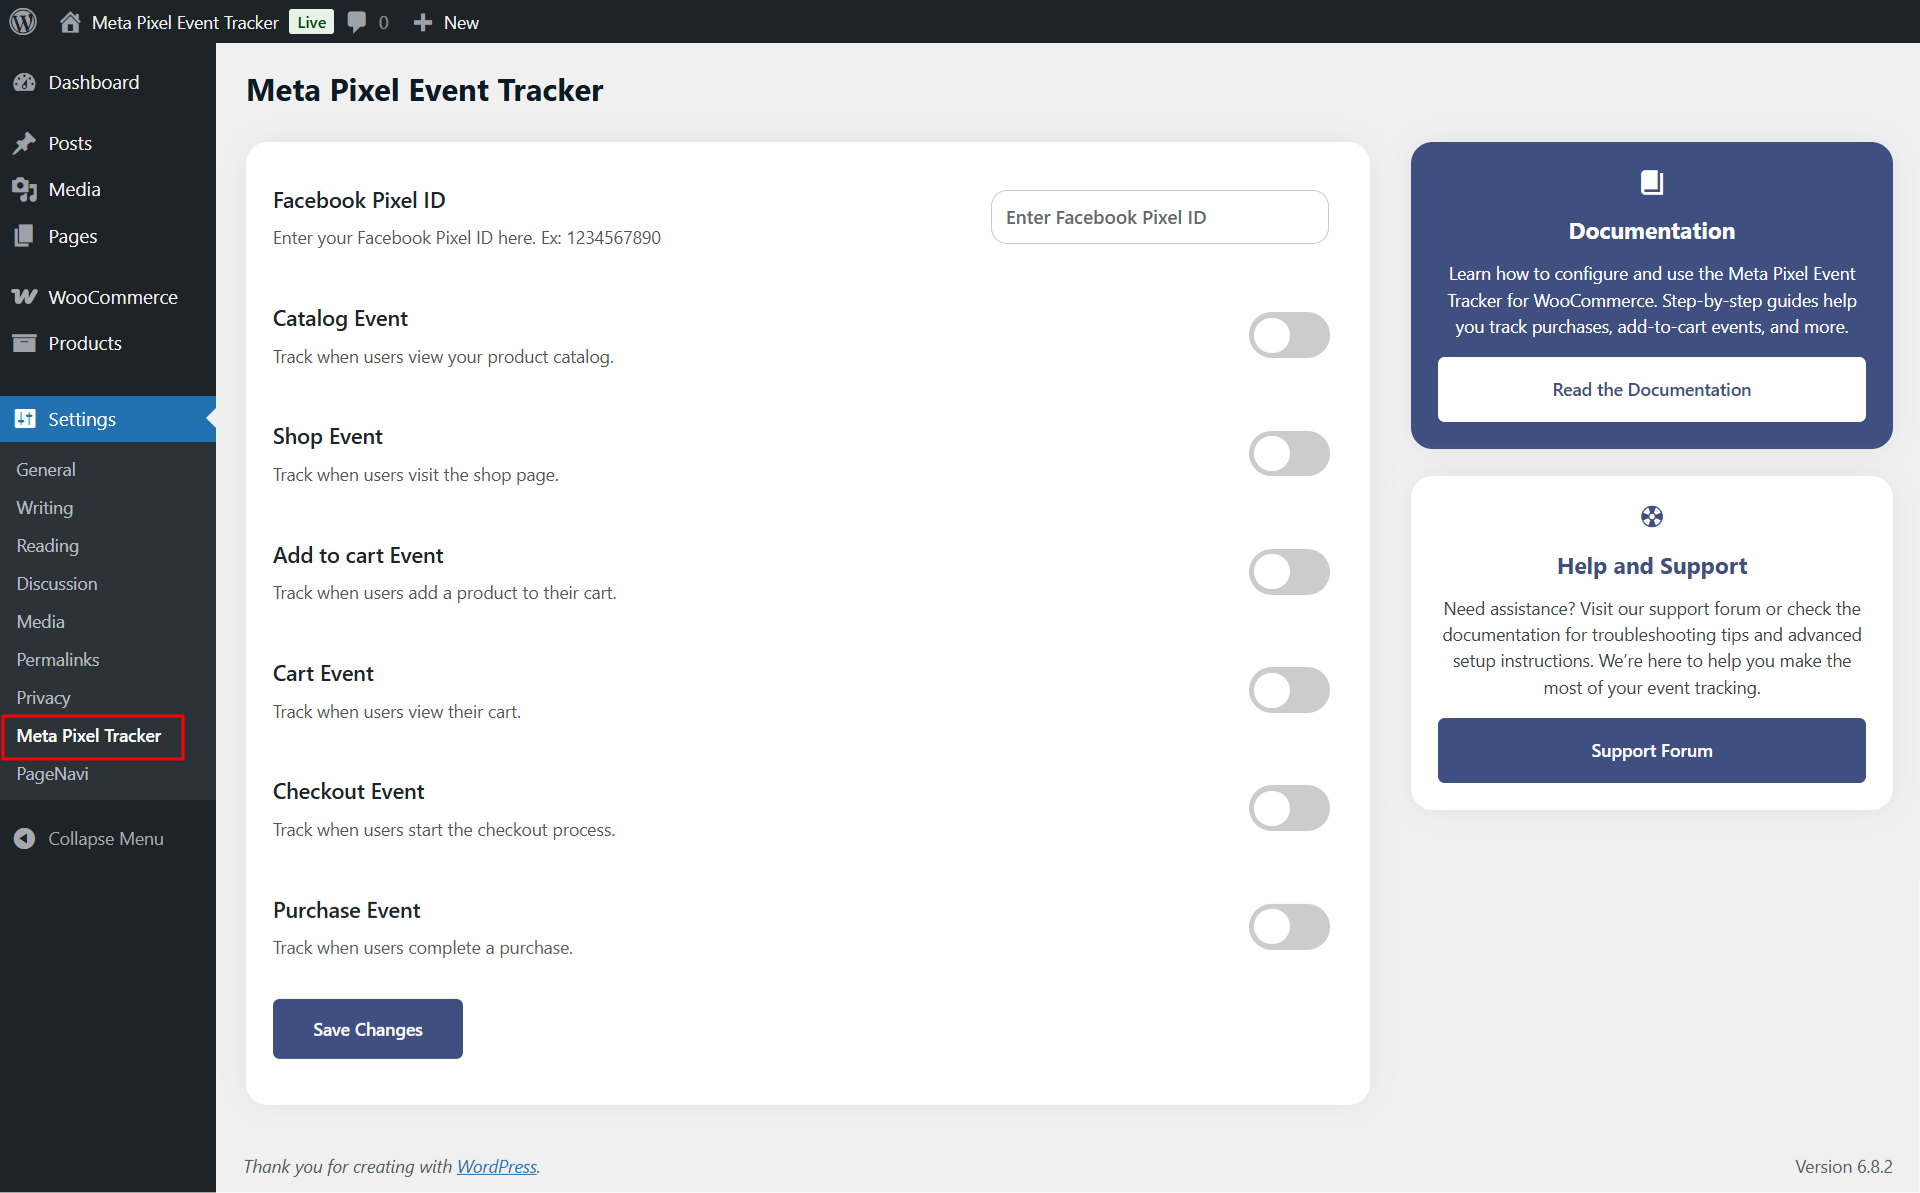Image resolution: width=1920 pixels, height=1193 pixels.
Task: Open the comments bubble icon
Action: coord(357,22)
